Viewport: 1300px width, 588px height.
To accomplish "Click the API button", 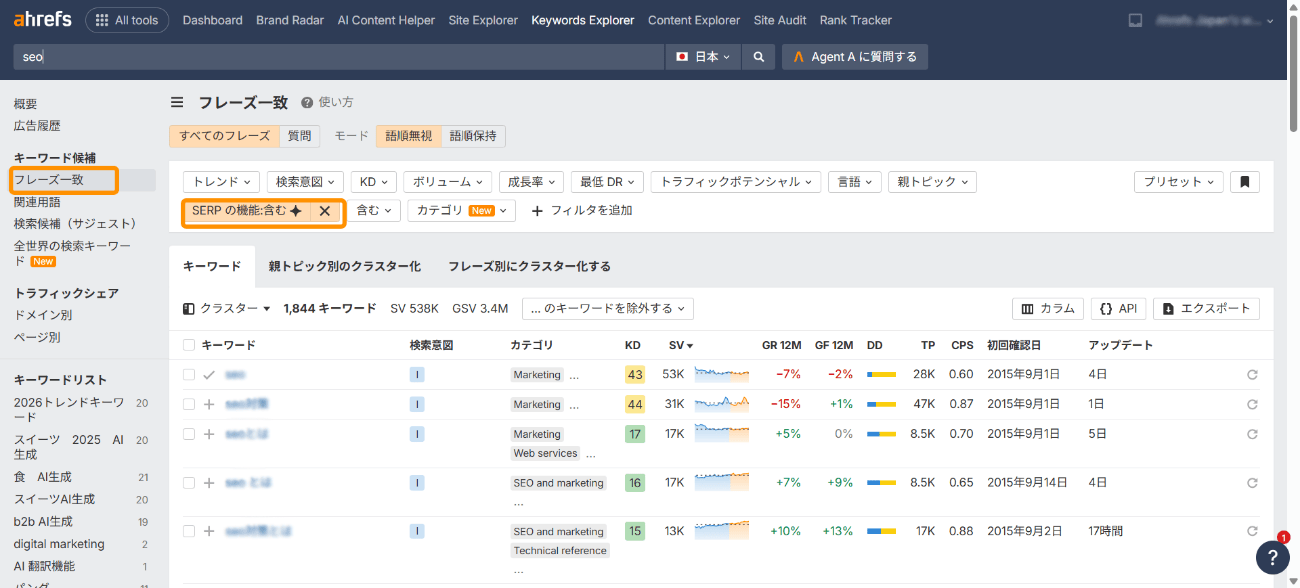I will pyautogui.click(x=1118, y=309).
